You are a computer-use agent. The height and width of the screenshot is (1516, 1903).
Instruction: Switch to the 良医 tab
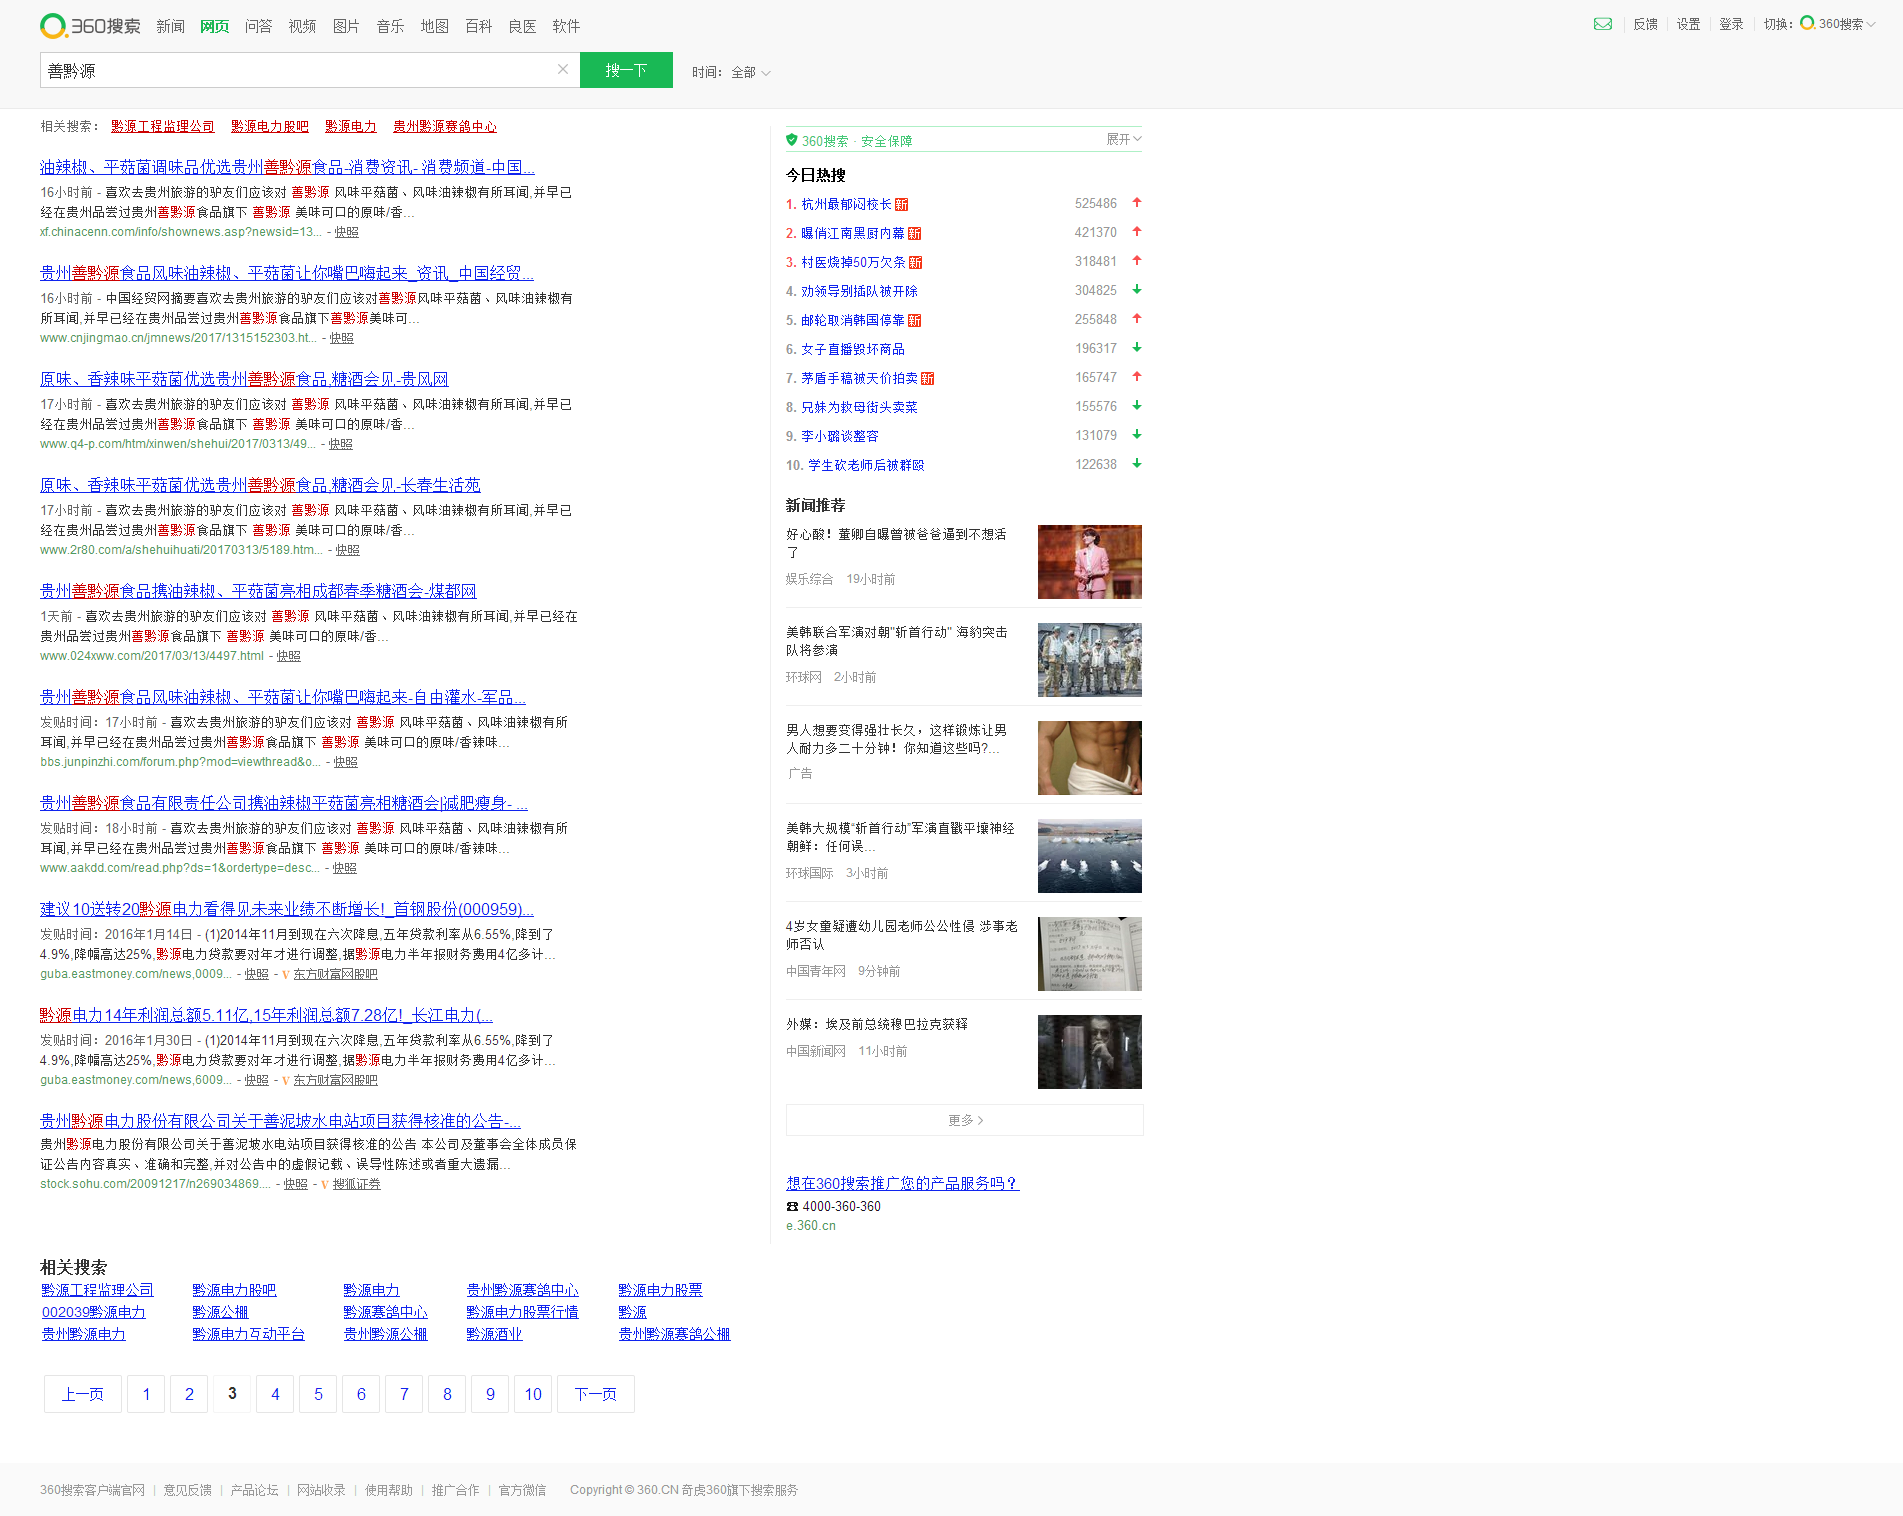coord(522,26)
